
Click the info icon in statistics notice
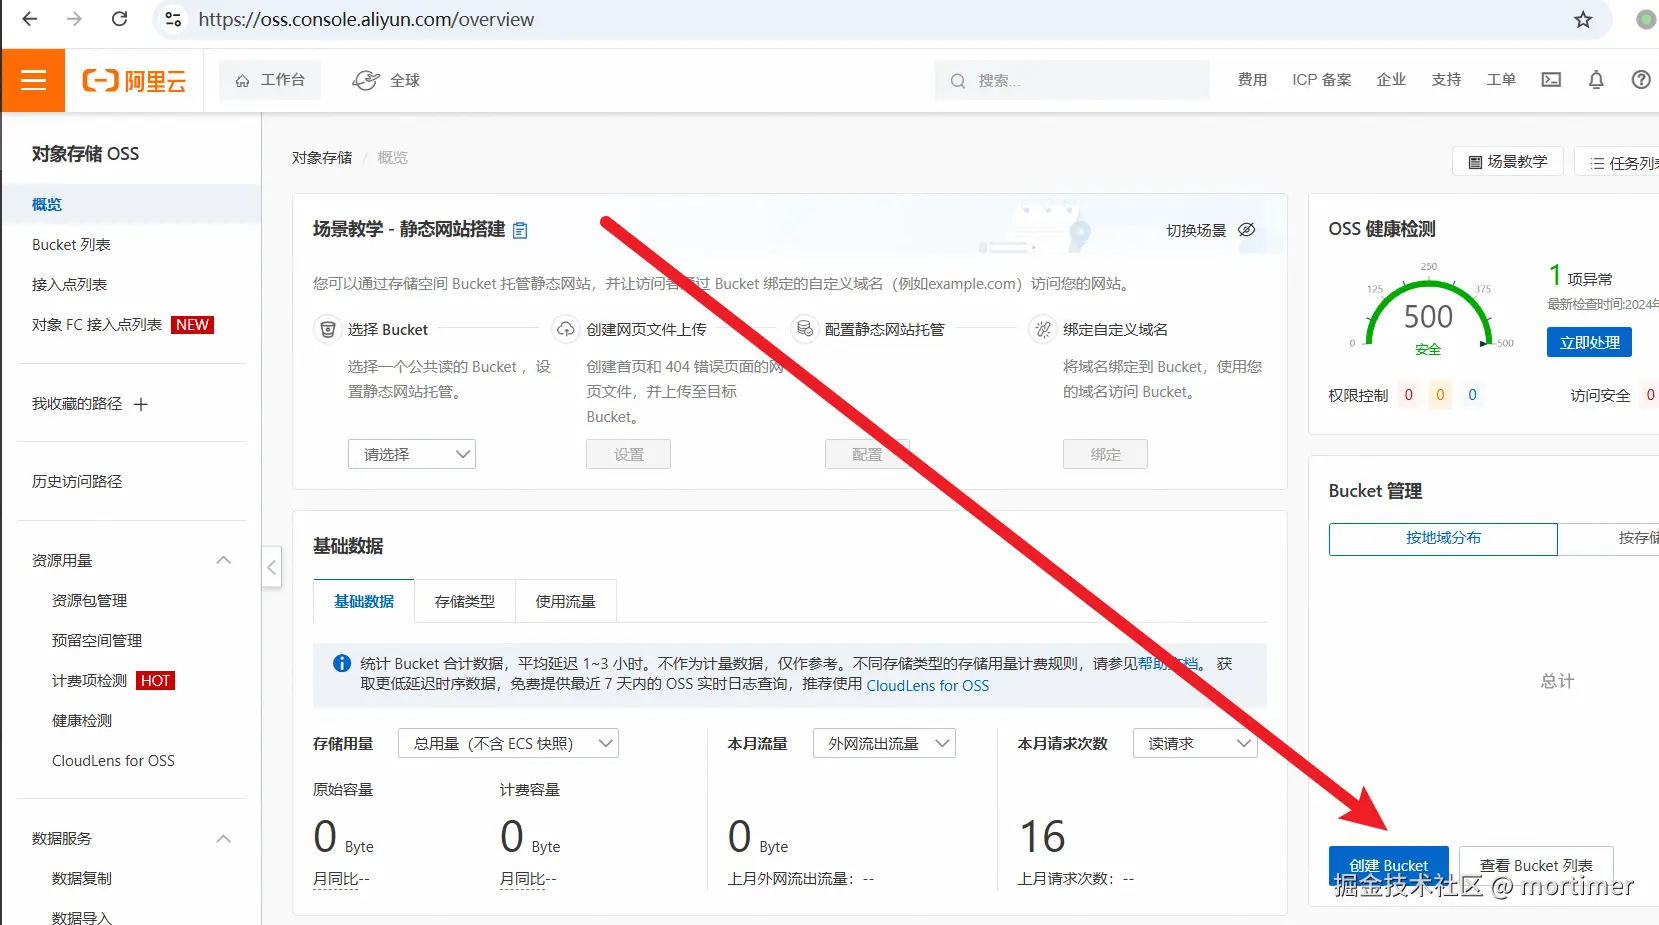(x=341, y=663)
